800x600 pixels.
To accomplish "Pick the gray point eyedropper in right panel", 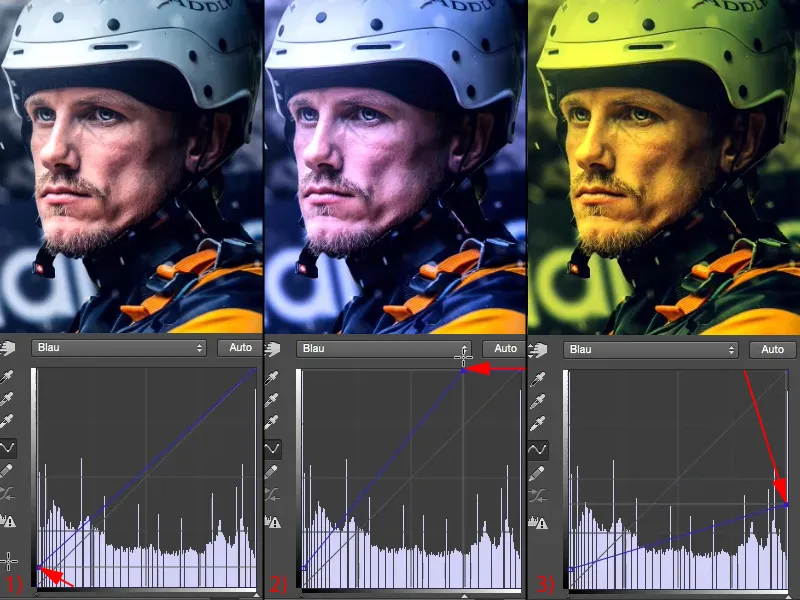I will click(x=537, y=402).
